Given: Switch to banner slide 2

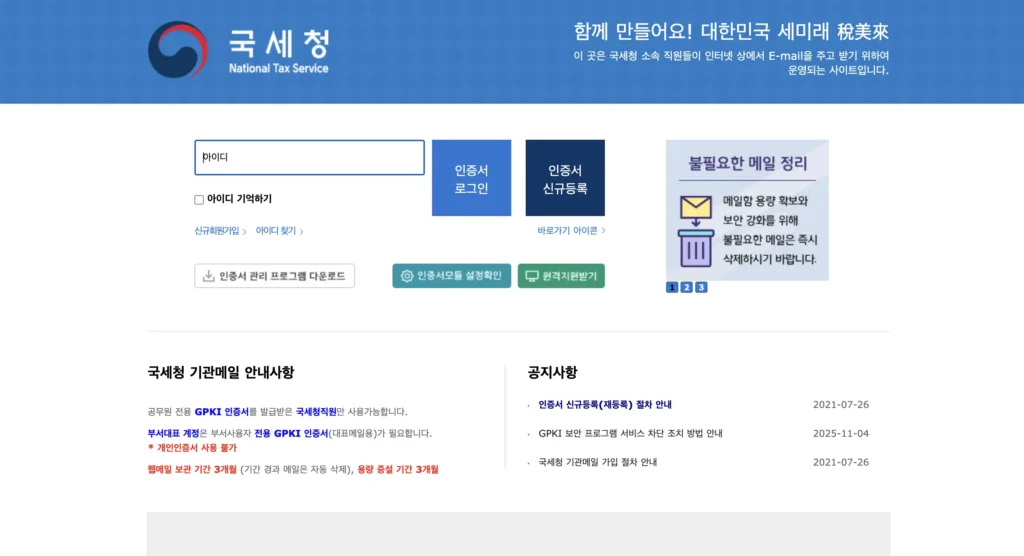Looking at the screenshot, I should coord(686,287).
